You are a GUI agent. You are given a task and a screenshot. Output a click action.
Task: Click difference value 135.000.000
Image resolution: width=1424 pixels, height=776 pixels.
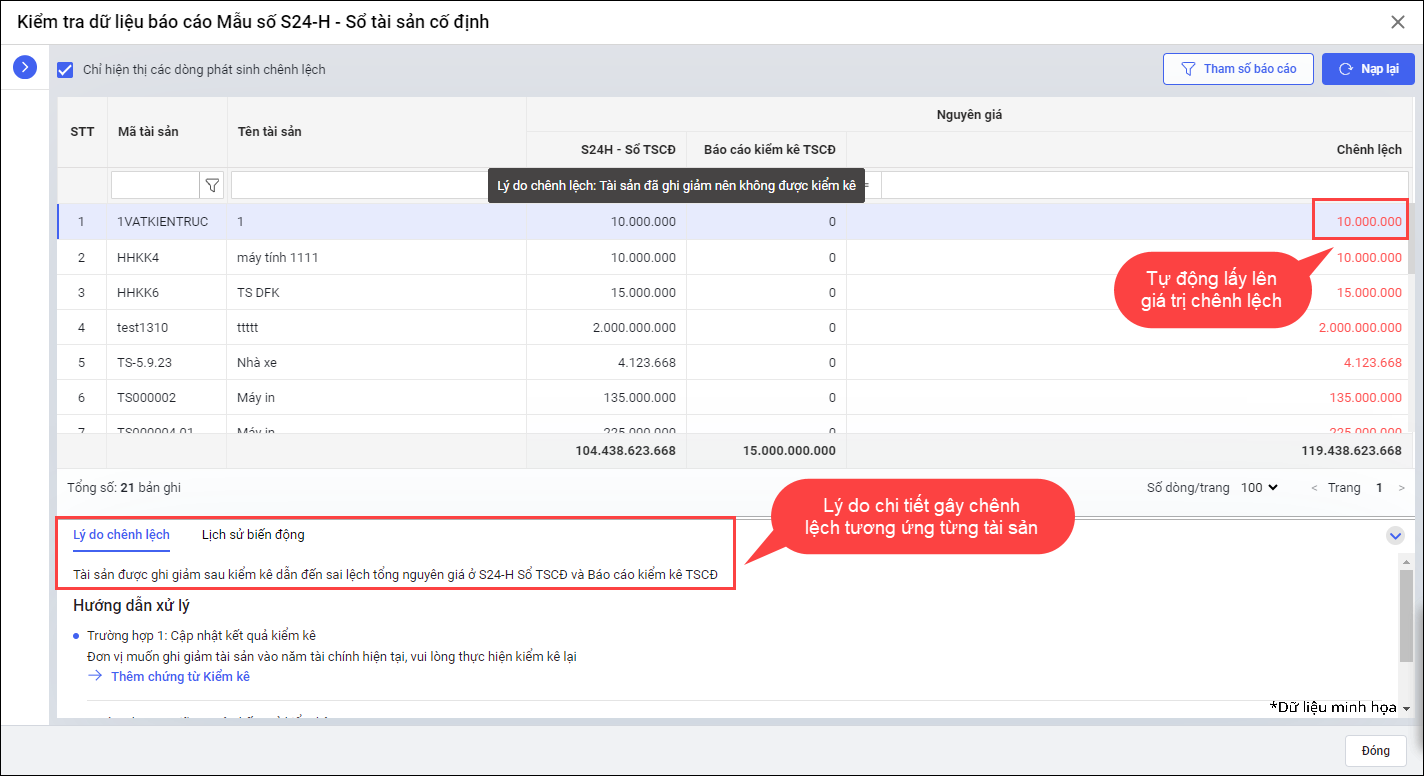pos(1365,398)
